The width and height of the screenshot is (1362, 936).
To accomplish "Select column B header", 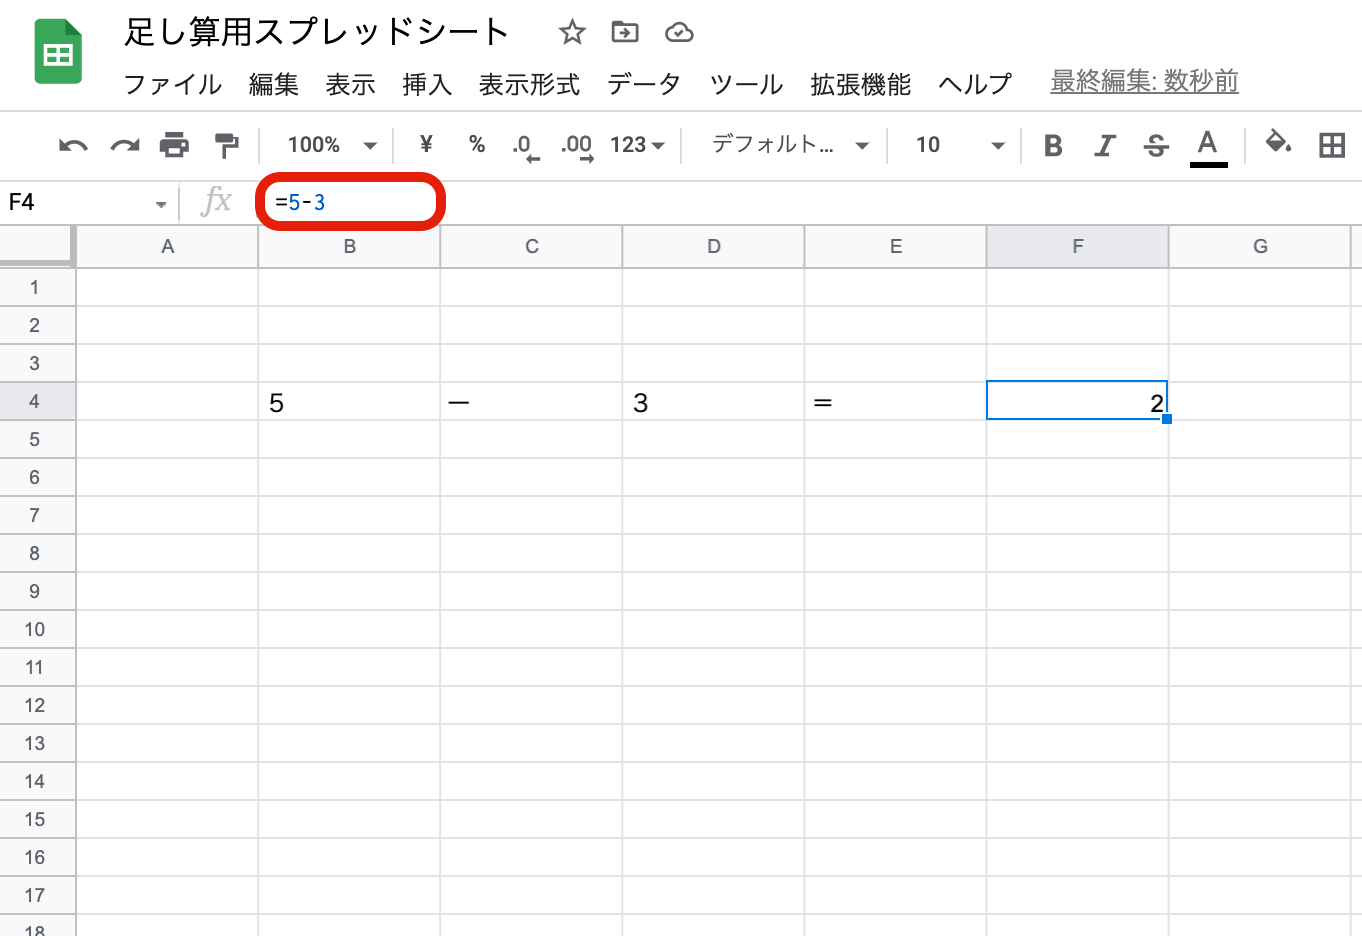I will (x=349, y=247).
